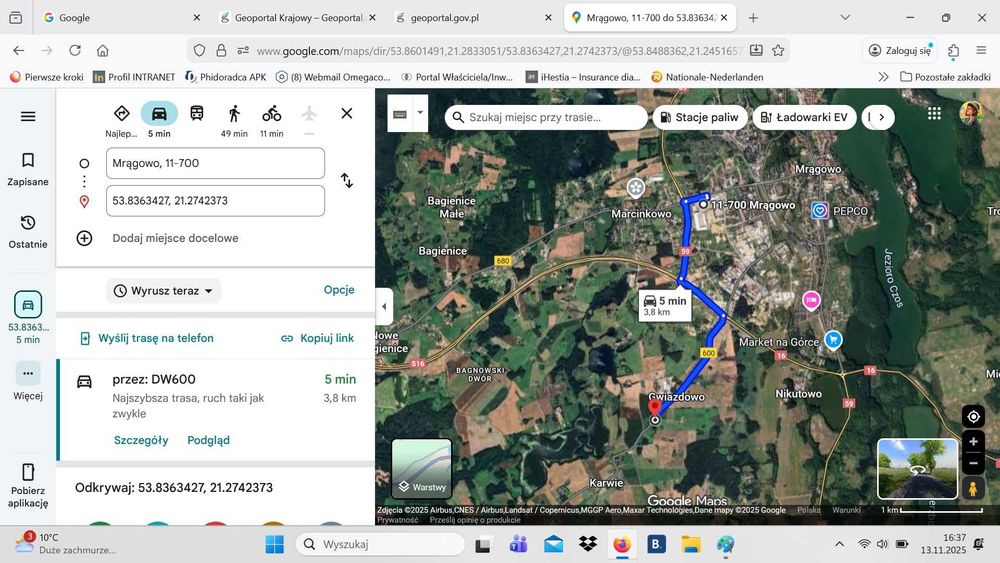Viewport: 1000px width, 563px height.
Task: Select Najlepsze best travel mode
Action: click(121, 120)
